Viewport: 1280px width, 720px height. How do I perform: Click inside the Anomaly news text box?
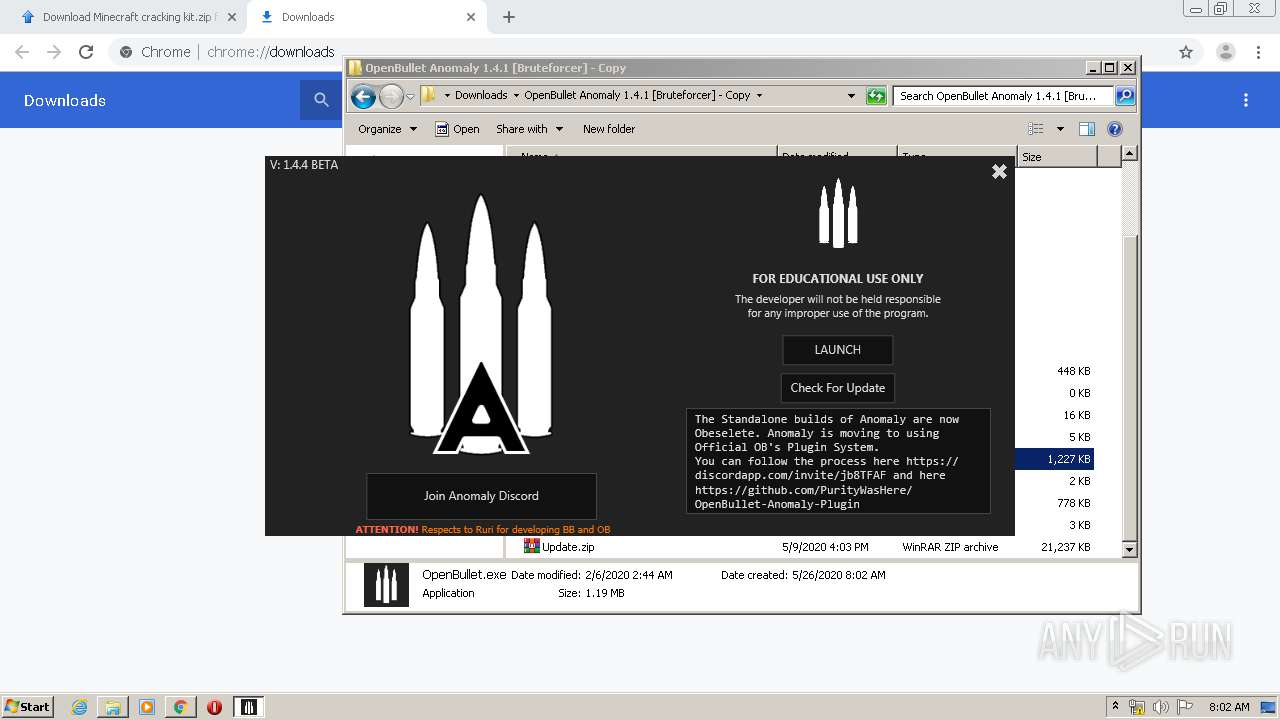[838, 461]
